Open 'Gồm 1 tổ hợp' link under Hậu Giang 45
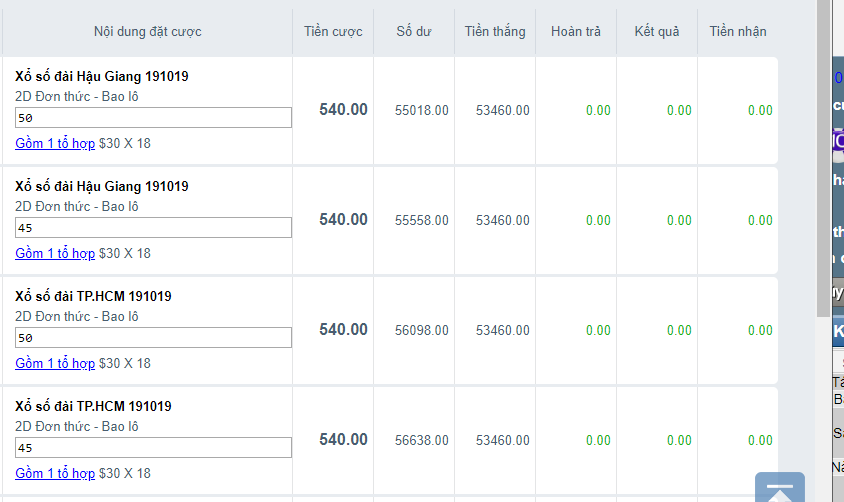Image resolution: width=844 pixels, height=502 pixels. 55,254
